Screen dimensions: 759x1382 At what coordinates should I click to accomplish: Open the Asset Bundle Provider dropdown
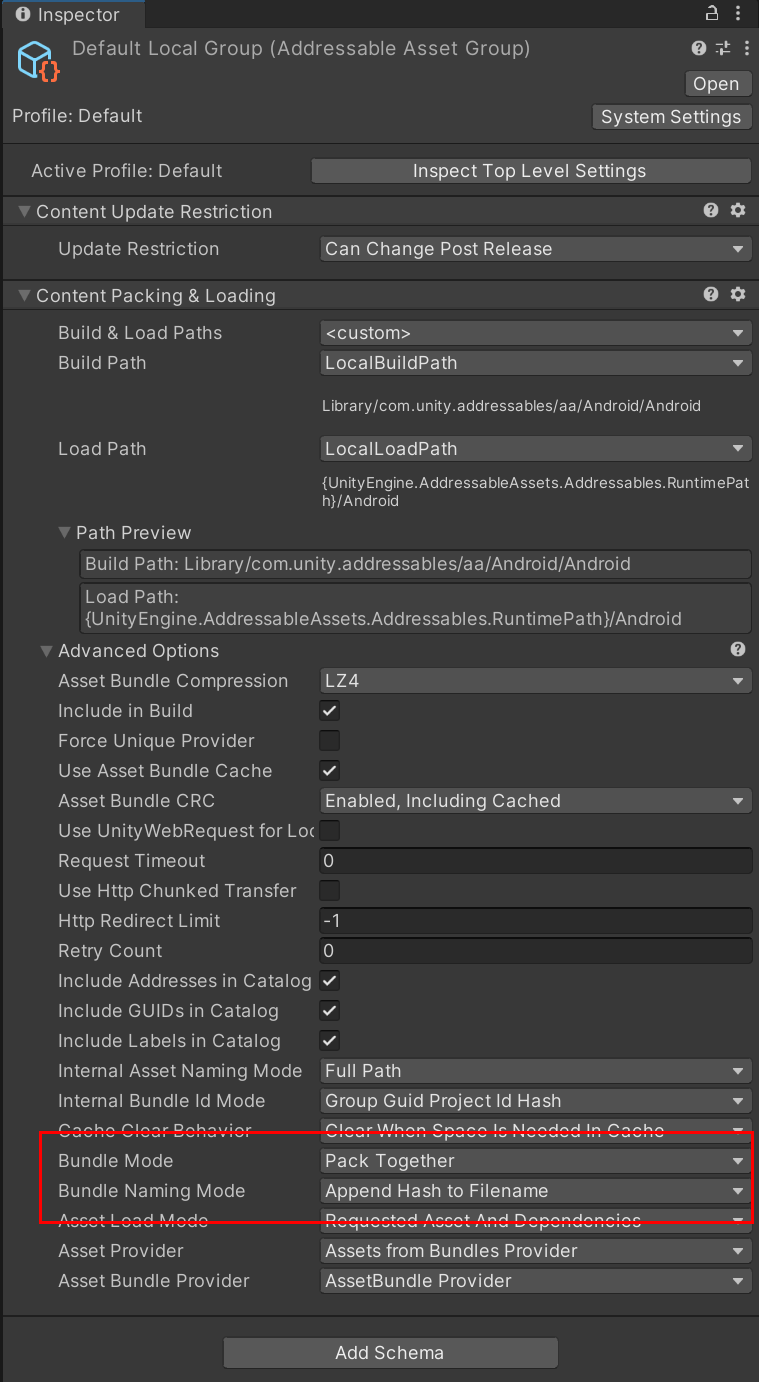535,1281
